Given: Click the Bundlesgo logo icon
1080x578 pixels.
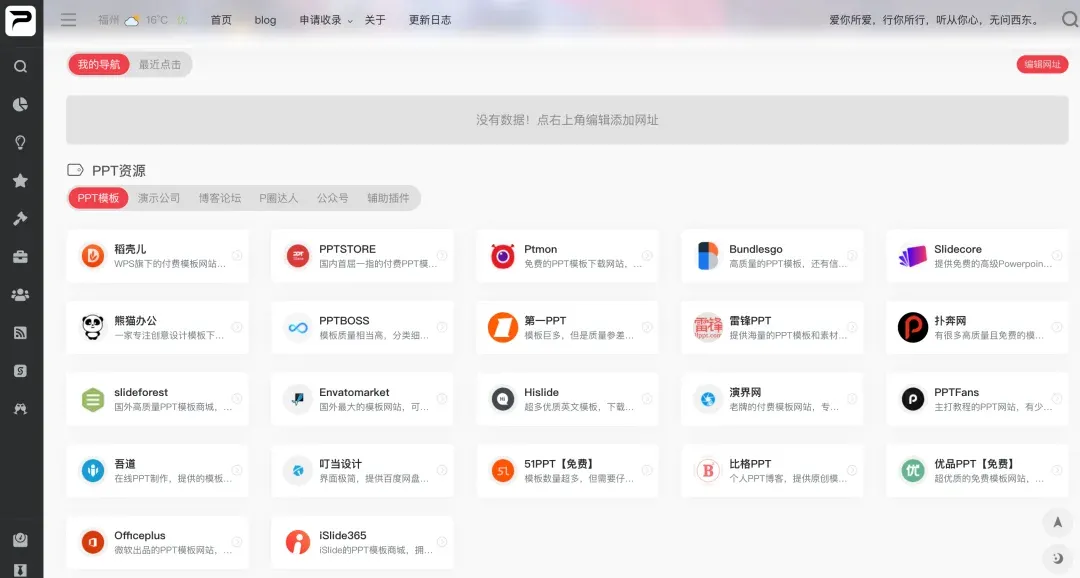Looking at the screenshot, I should [708, 256].
